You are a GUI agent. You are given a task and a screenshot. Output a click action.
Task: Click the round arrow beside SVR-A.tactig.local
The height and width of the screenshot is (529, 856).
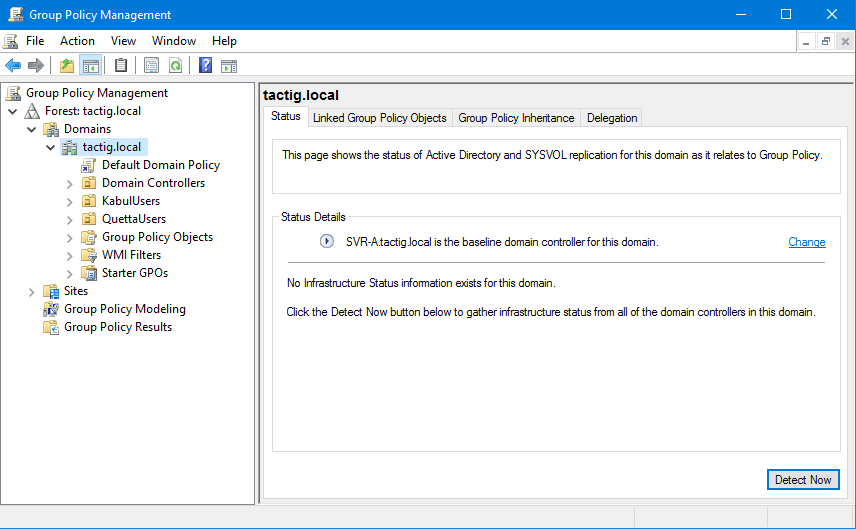326,241
